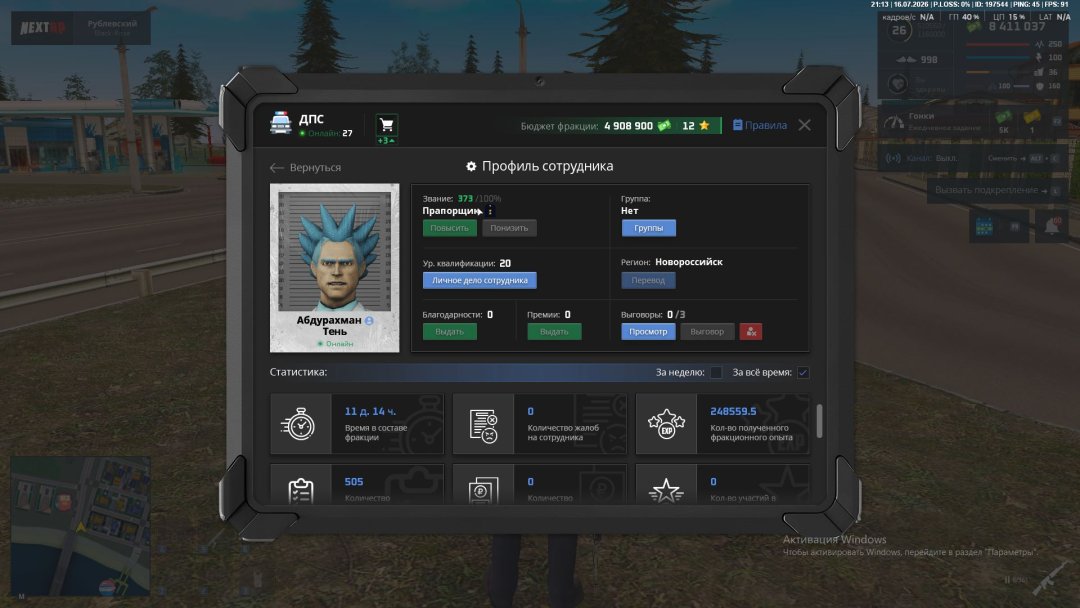Enable the За неделю checkbox
Screen dimensions: 1080x608
(716, 373)
